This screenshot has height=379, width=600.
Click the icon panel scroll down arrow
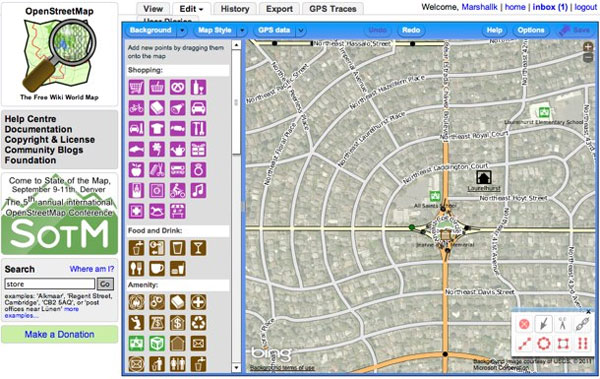pyautogui.click(x=236, y=368)
